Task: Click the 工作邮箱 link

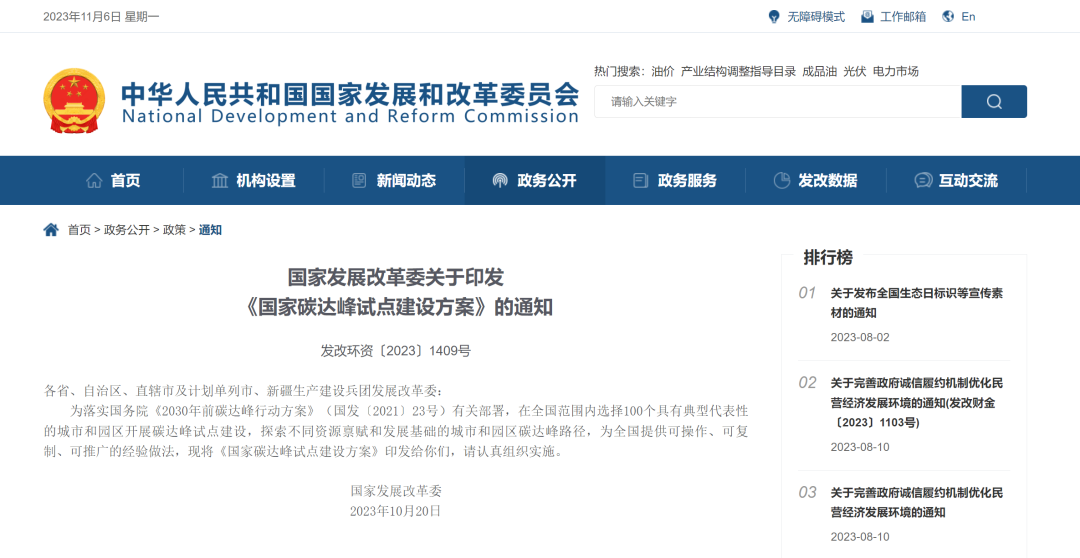Action: pyautogui.click(x=903, y=17)
